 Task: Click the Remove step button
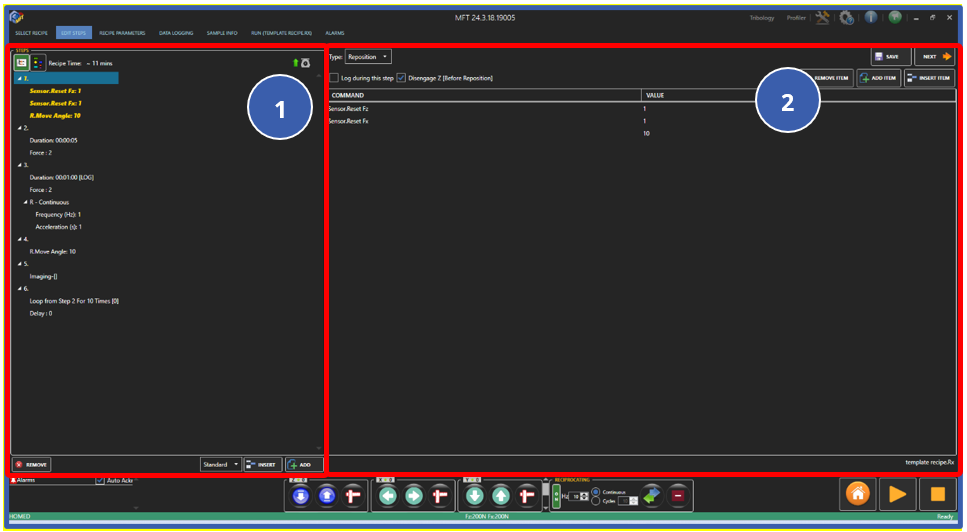coord(31,465)
